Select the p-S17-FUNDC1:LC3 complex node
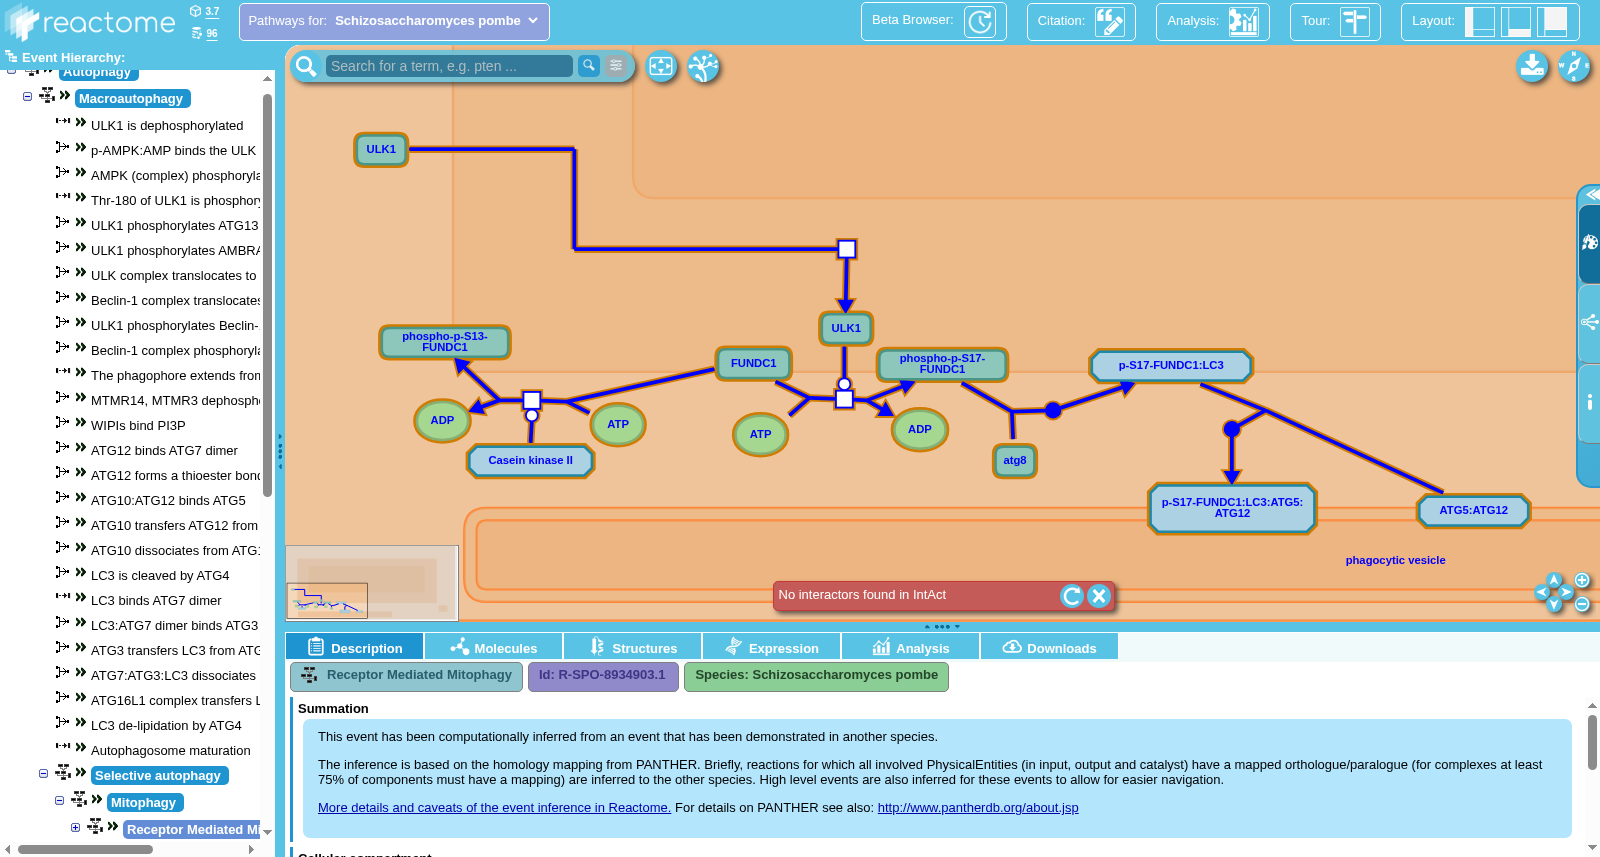Screen dimensions: 1600x857 (1171, 366)
